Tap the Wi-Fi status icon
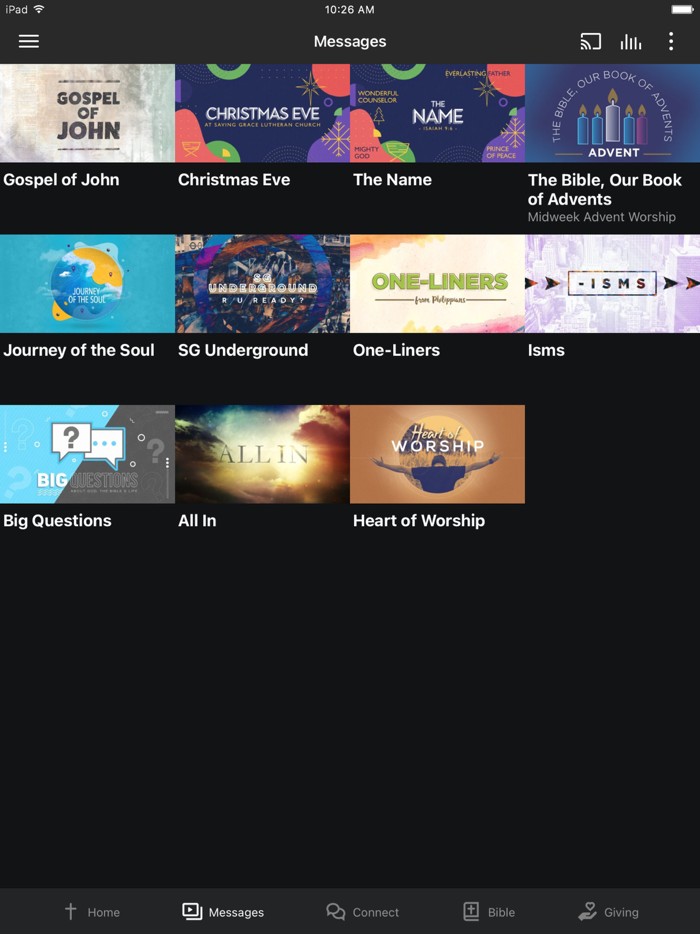Screen dimensions: 700x934 [39, 9]
